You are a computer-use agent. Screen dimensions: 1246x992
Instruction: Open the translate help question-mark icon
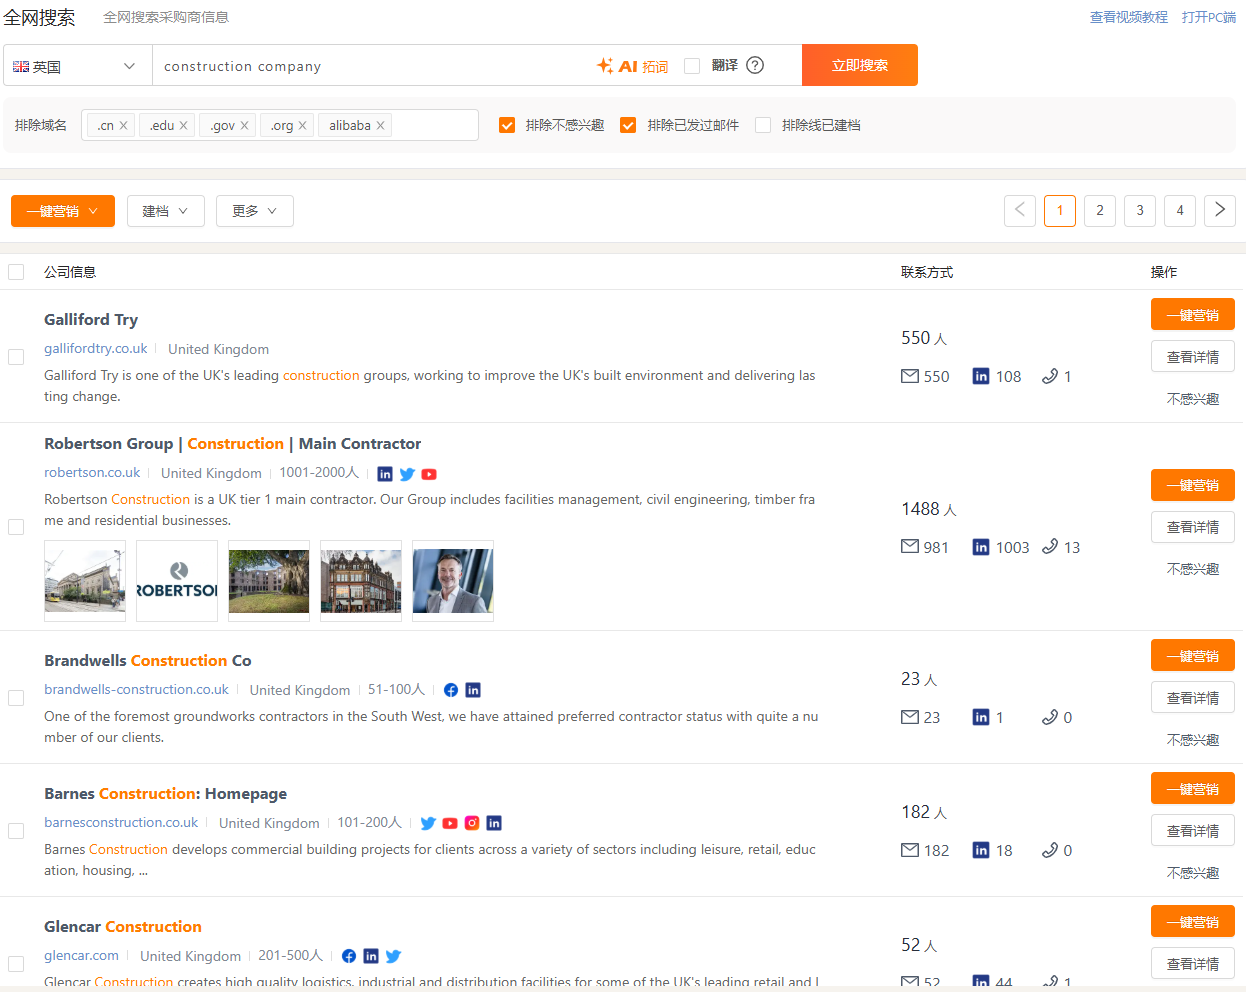755,65
